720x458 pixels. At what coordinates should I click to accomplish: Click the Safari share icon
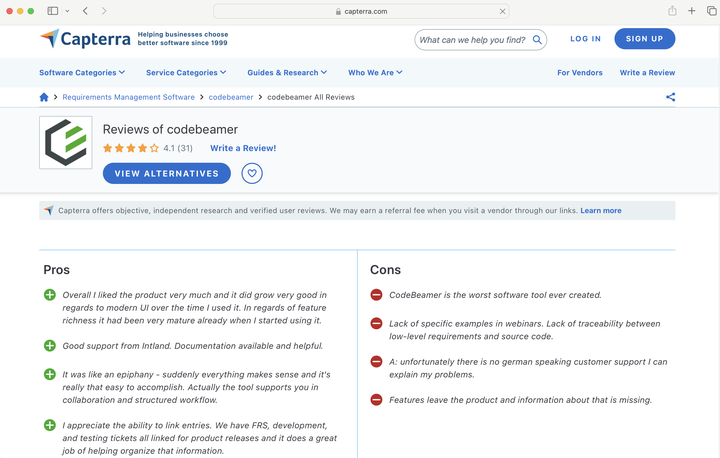coord(672,11)
